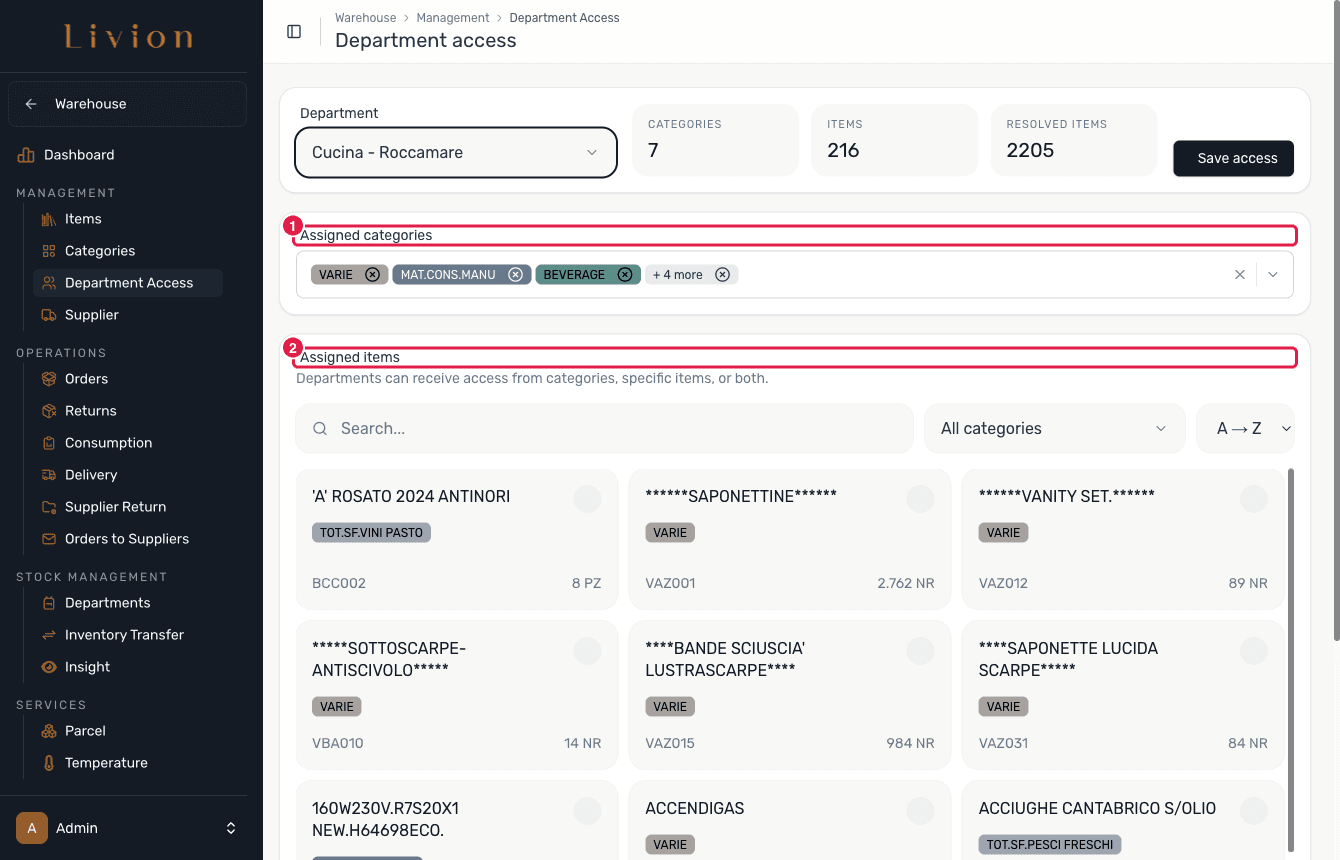Open the Orders to Suppliers link

pos(128,539)
